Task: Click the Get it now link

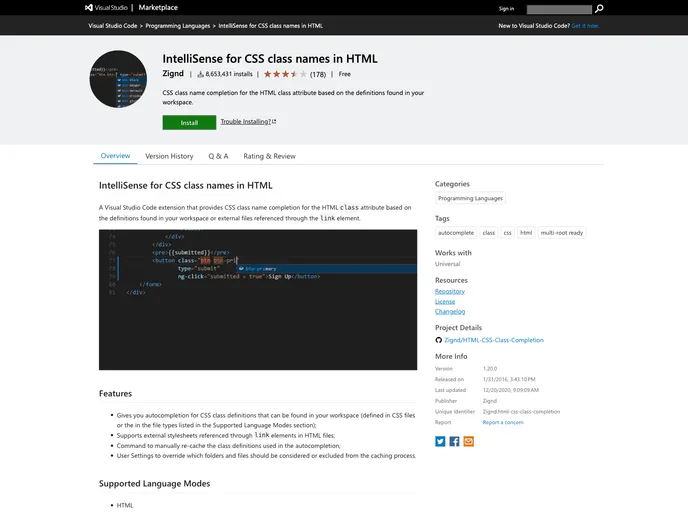Action: [585, 26]
